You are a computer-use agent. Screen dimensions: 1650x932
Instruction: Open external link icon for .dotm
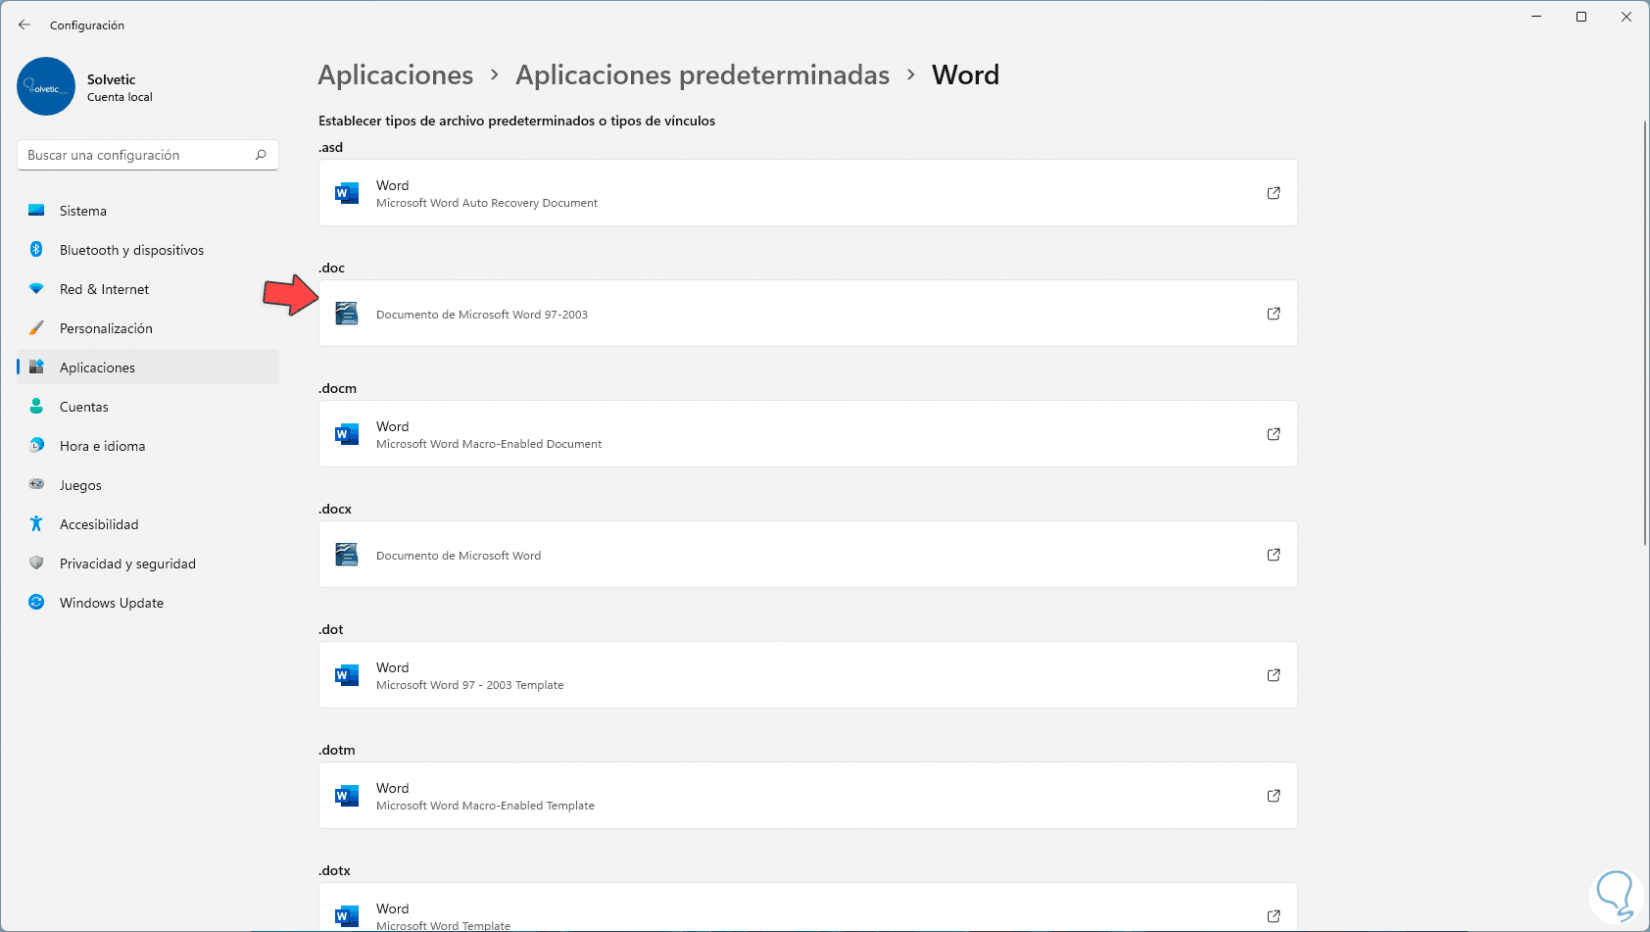coord(1273,796)
